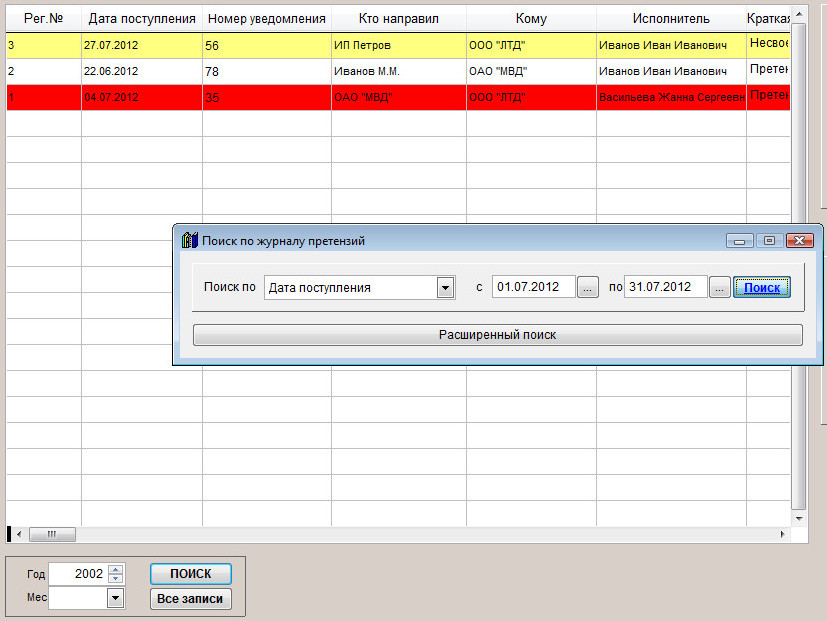Select registration number 3 cell
827x621 pixels.
coord(44,45)
